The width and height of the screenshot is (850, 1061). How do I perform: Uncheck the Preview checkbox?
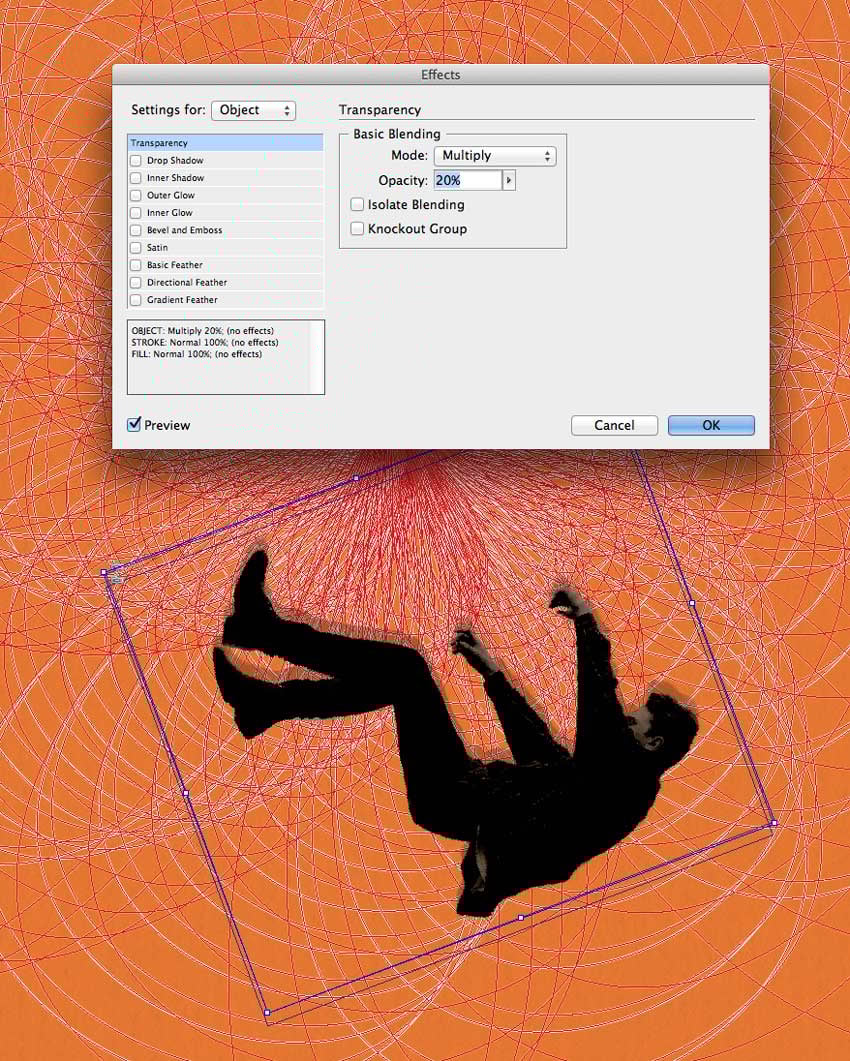tap(134, 425)
